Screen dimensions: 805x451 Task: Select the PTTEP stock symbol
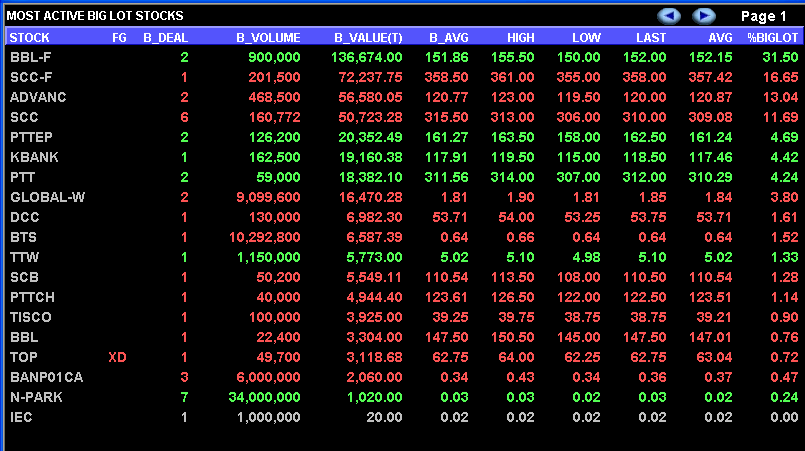(31, 137)
